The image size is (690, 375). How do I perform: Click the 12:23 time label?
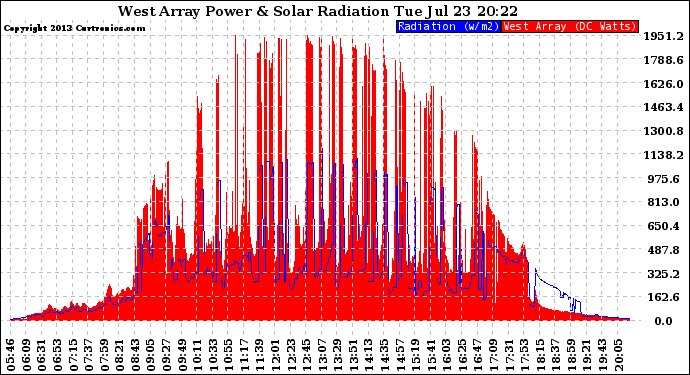[x=291, y=355]
